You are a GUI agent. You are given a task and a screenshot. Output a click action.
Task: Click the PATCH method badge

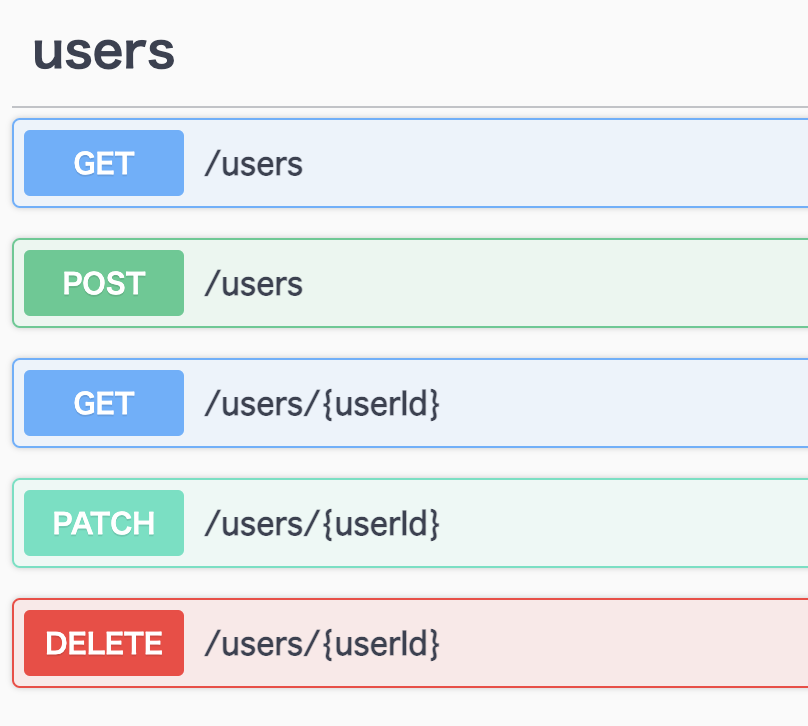click(103, 523)
